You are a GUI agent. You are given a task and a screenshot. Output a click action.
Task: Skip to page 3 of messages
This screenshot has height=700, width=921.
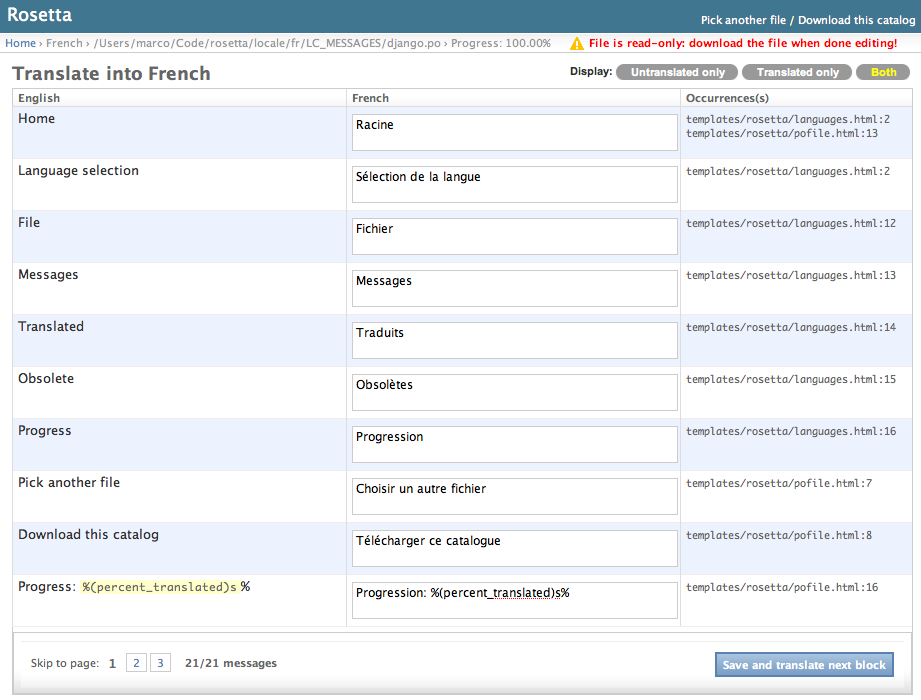pyautogui.click(x=161, y=663)
